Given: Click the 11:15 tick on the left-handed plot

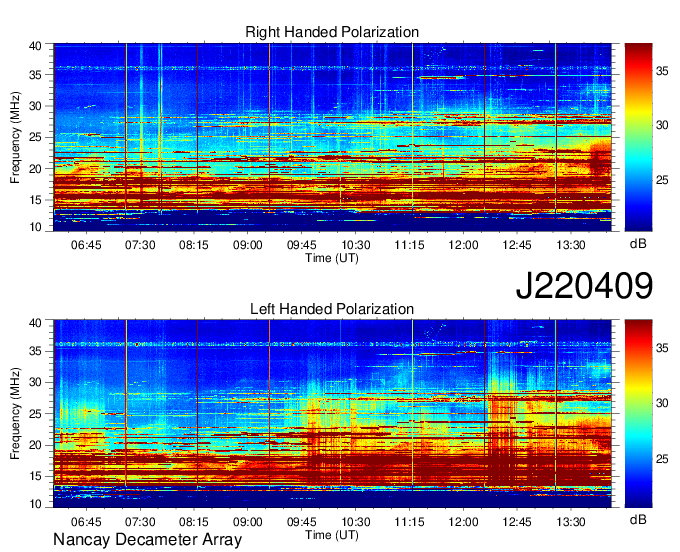Looking at the screenshot, I should click(x=409, y=522).
